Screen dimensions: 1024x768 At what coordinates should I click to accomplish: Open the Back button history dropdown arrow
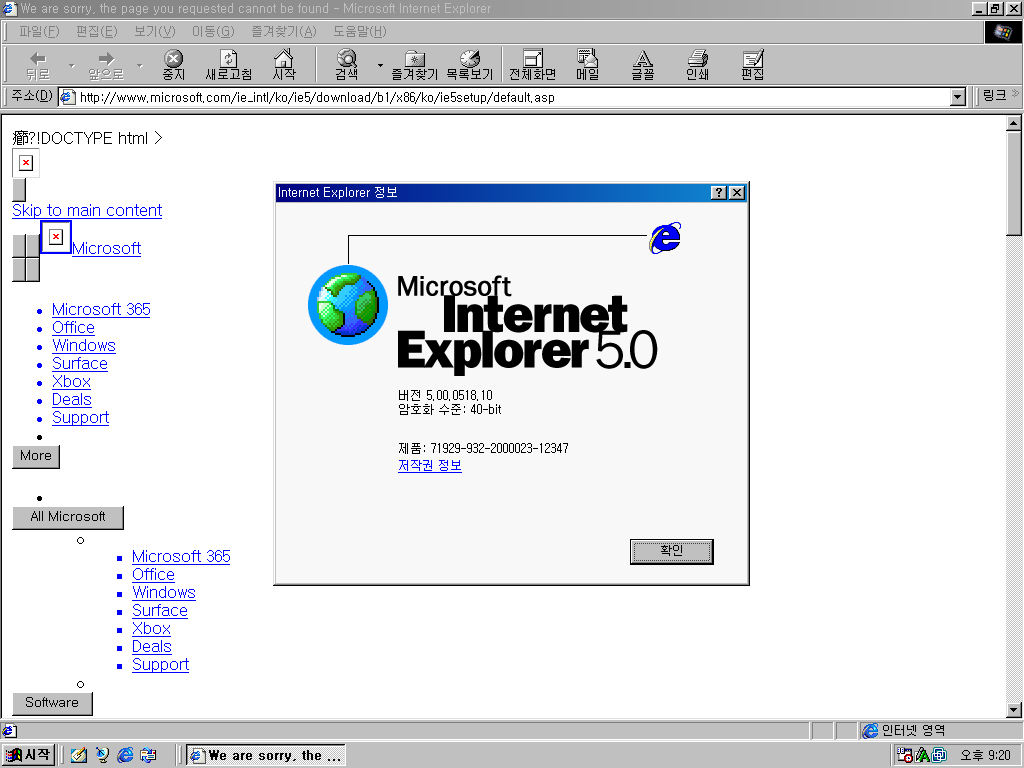(x=72, y=66)
